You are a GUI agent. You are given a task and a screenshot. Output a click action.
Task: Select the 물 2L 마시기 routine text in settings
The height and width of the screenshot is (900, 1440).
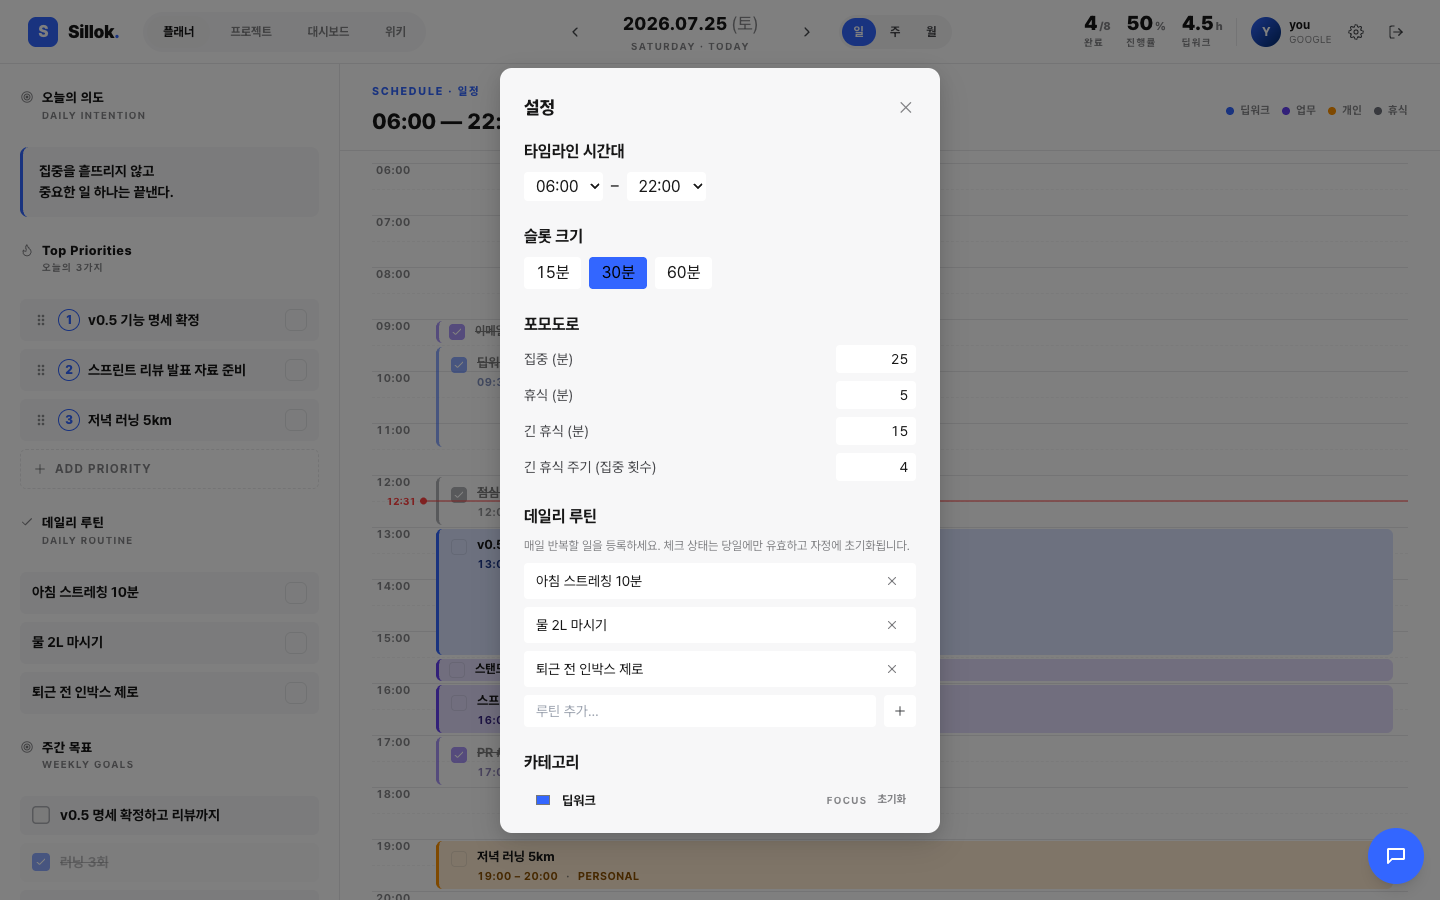click(x=571, y=625)
